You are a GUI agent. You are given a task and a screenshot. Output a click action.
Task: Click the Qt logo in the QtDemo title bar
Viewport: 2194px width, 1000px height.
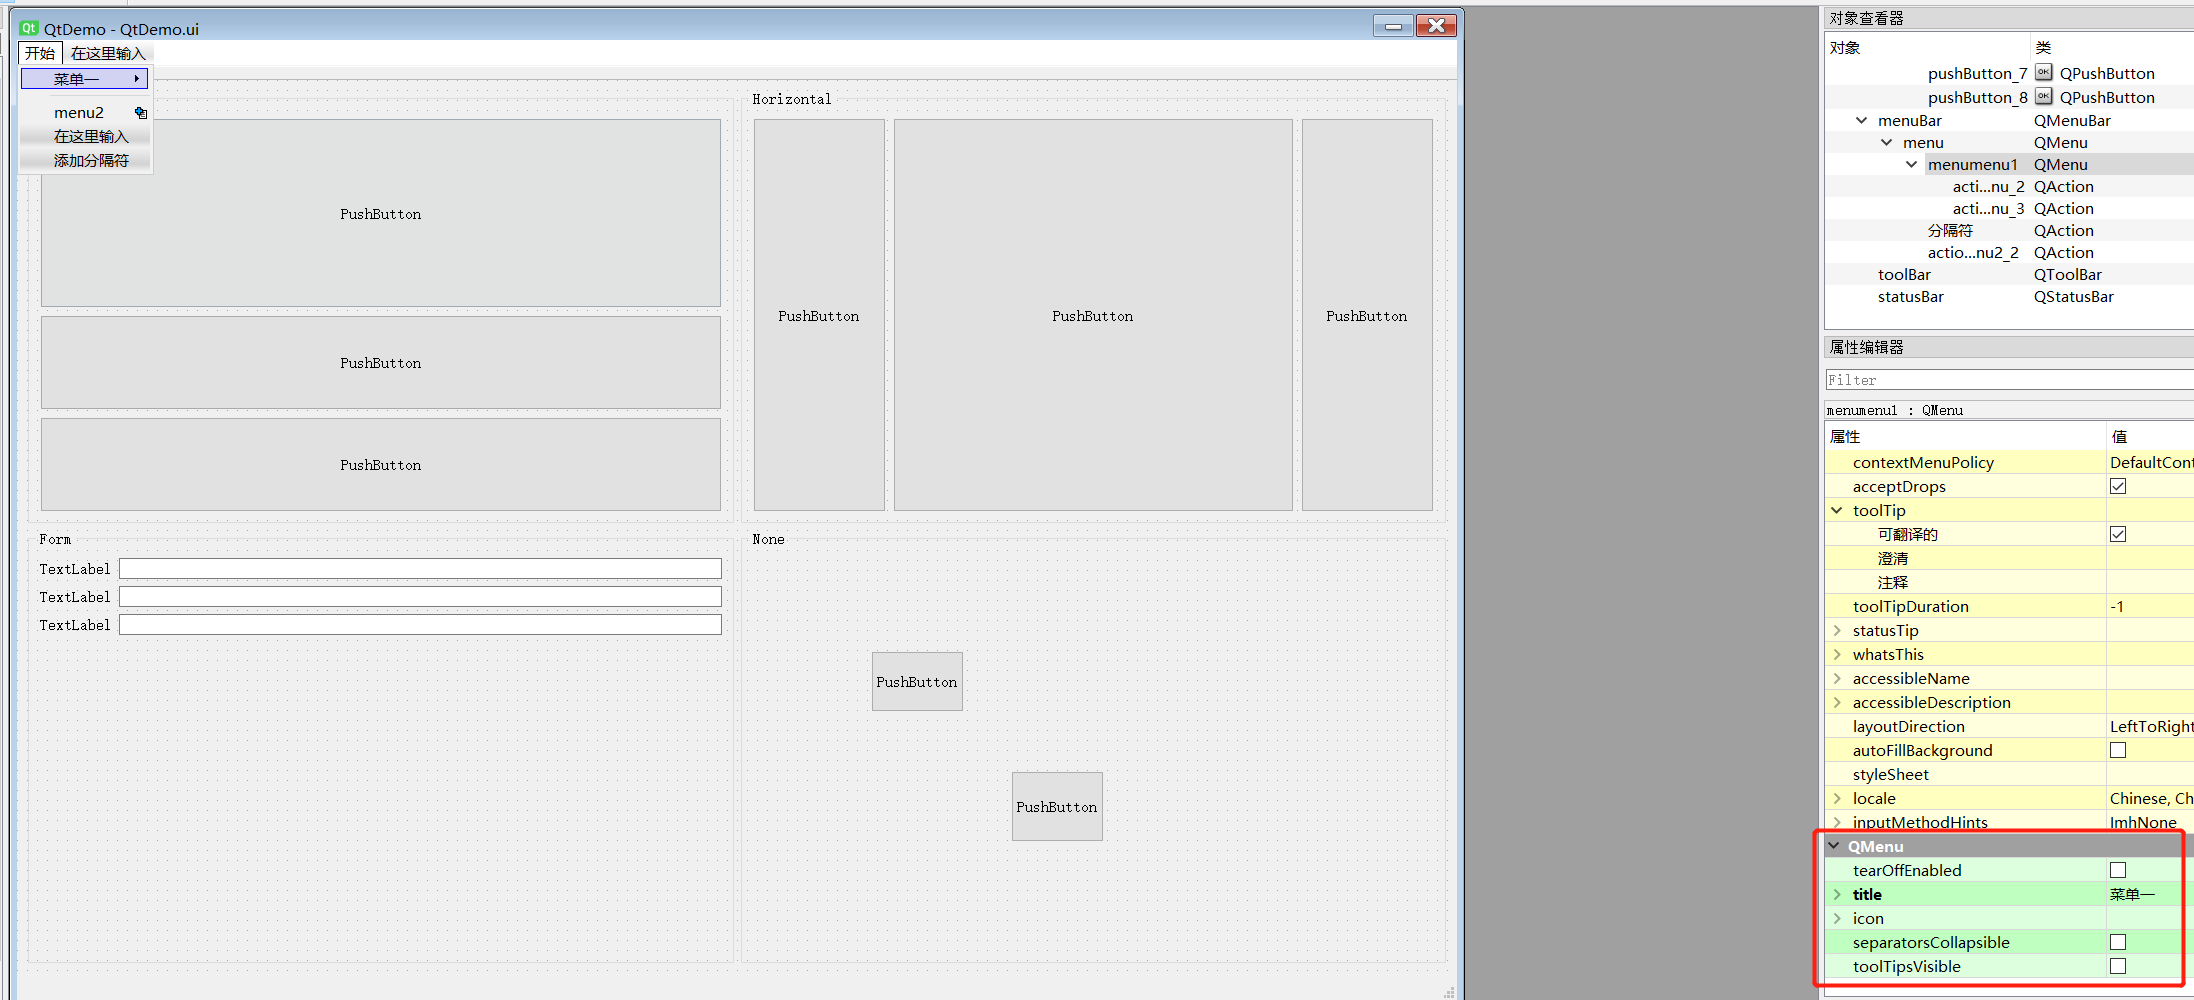coord(29,28)
